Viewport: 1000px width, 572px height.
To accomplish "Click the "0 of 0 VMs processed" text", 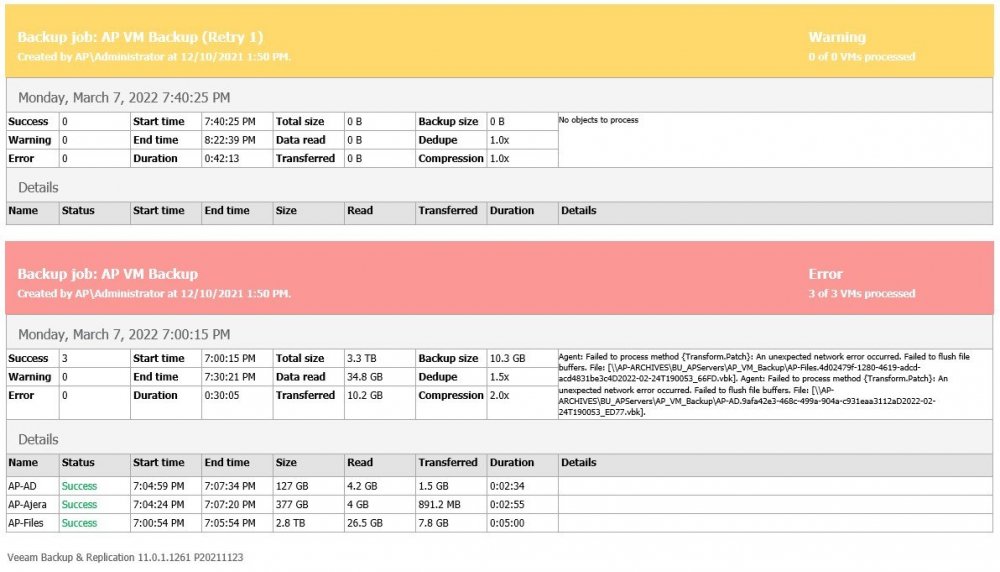I will [862, 57].
